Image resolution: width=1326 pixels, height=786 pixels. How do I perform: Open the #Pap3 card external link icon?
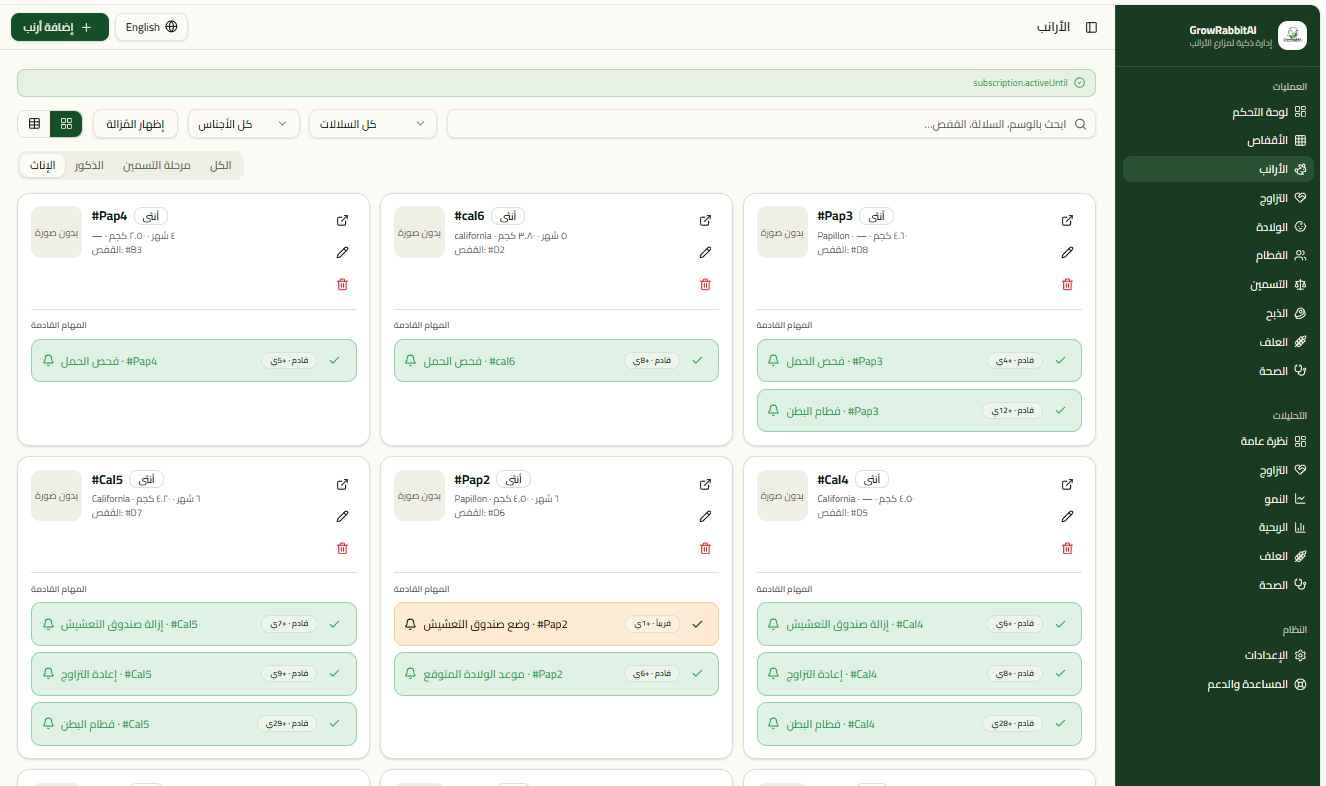click(1067, 221)
